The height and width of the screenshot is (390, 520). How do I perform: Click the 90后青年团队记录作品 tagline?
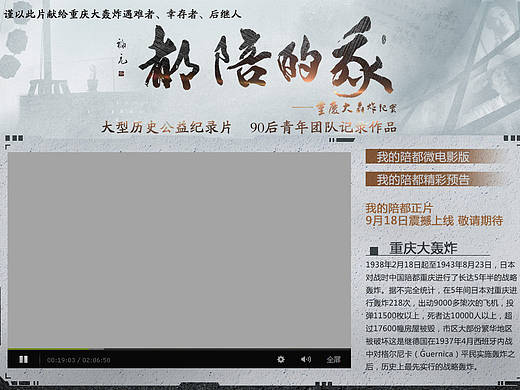[323, 128]
